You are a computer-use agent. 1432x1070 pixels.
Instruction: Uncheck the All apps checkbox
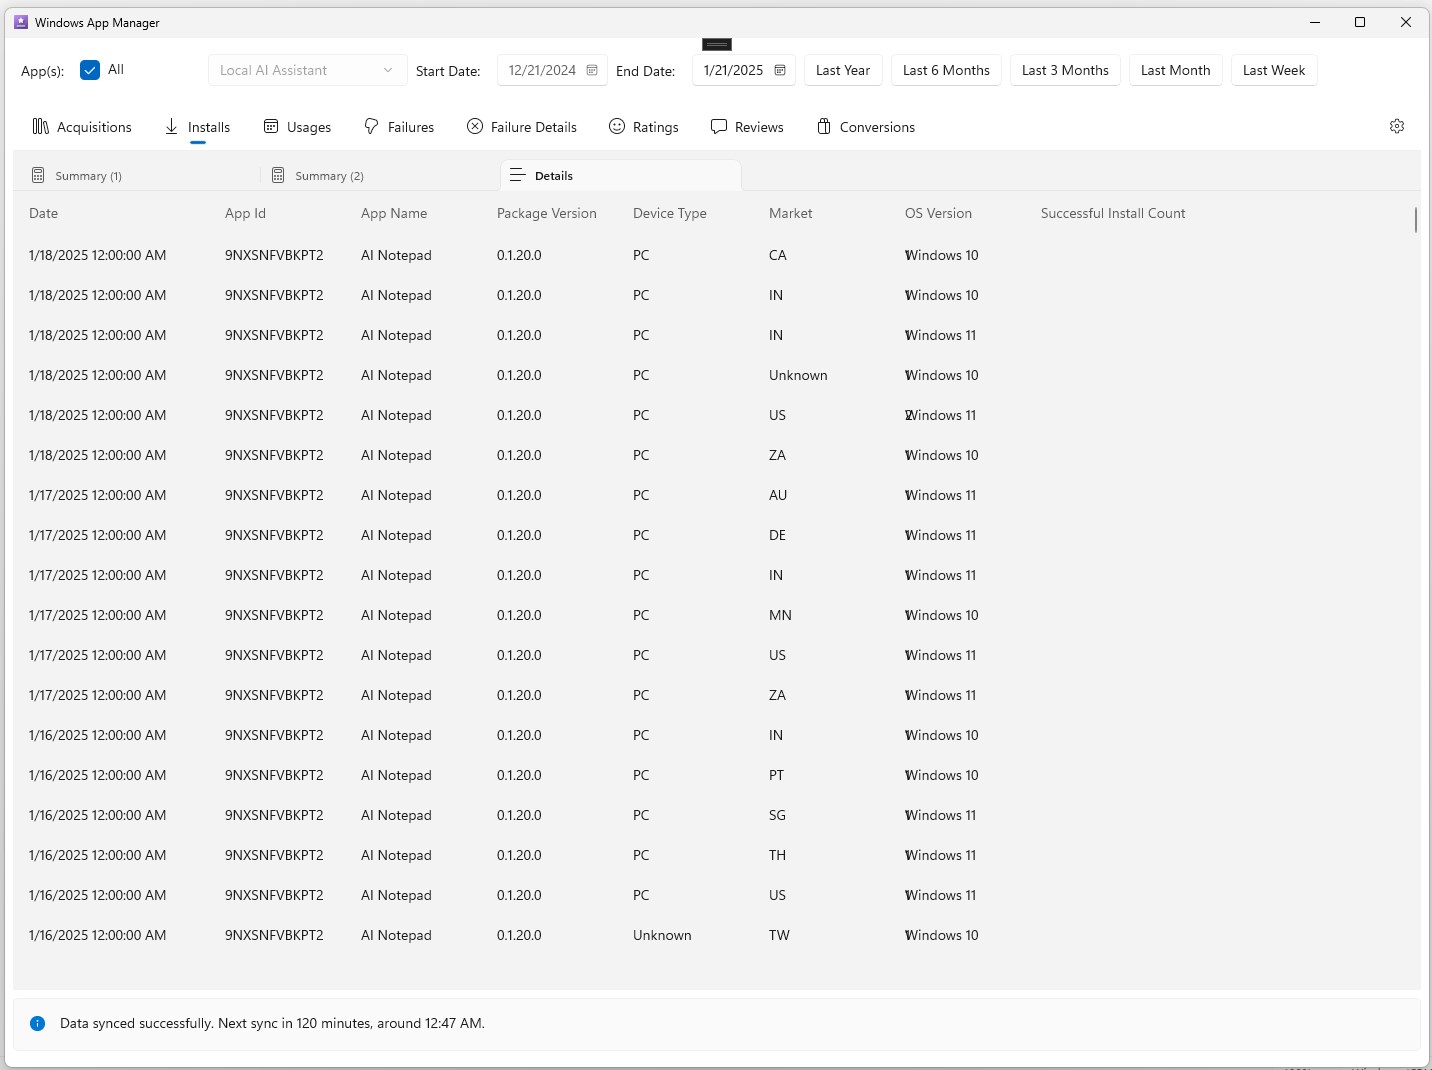[x=90, y=70]
